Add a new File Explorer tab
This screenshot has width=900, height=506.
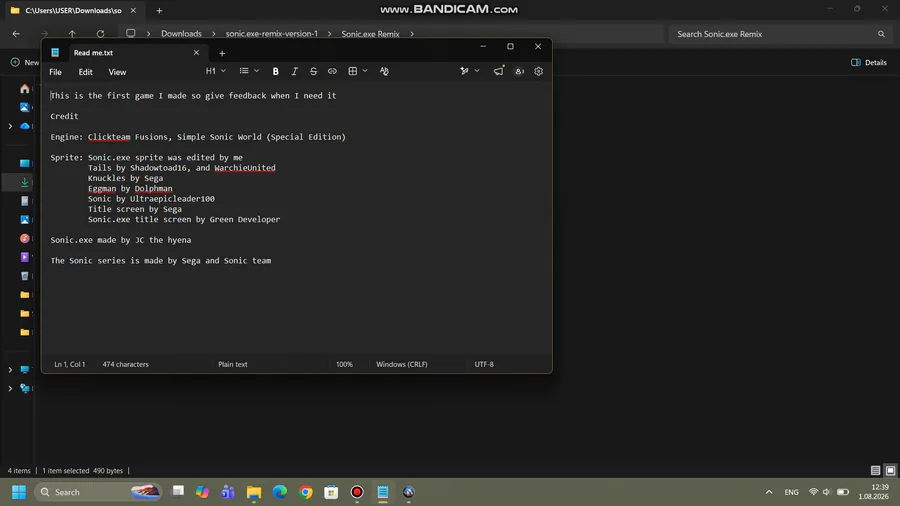click(160, 10)
